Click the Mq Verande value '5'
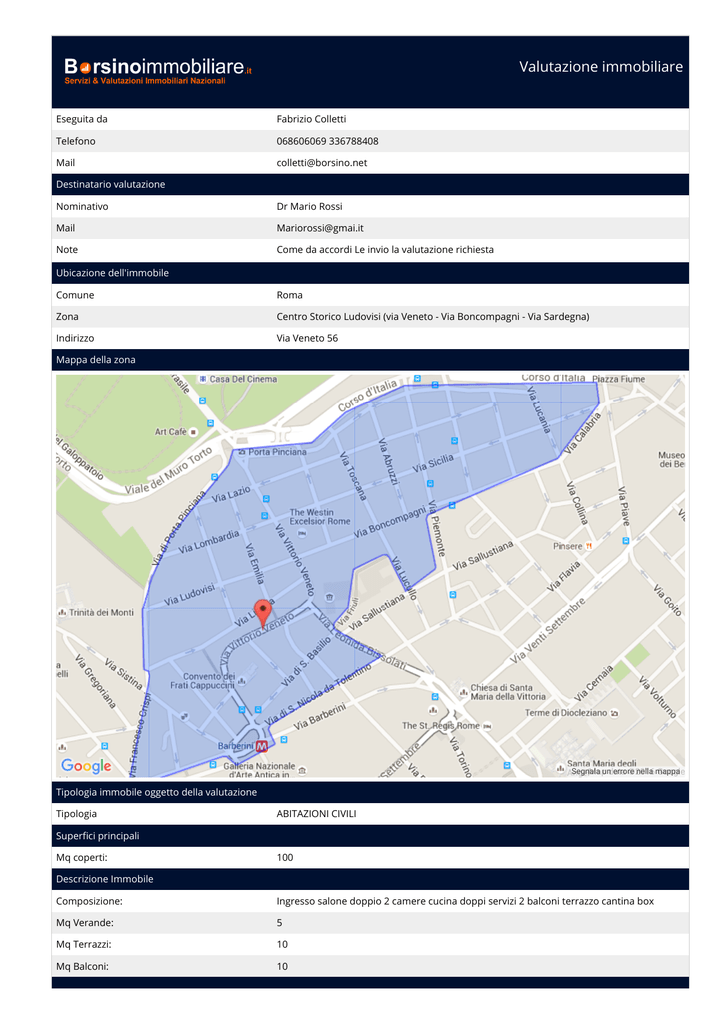This screenshot has width=724, height=1024. [279, 923]
